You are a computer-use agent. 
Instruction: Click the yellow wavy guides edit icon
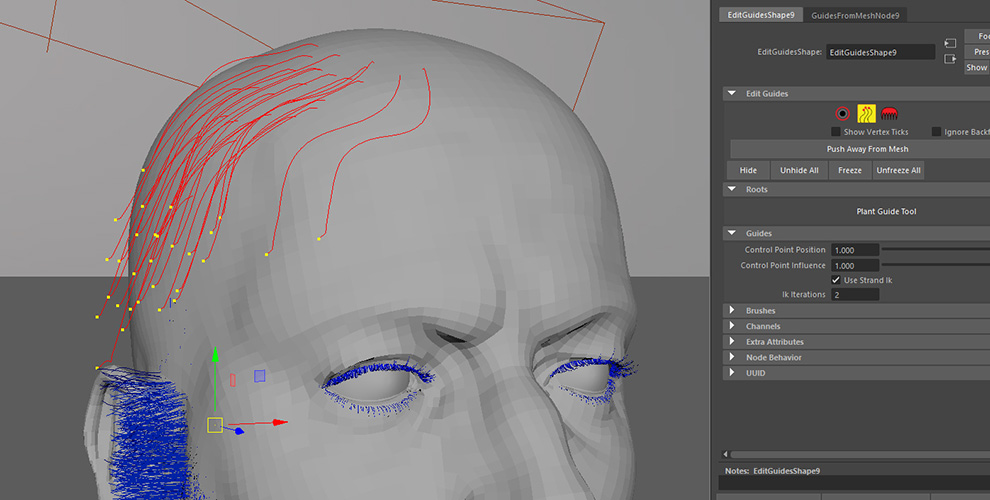[866, 114]
